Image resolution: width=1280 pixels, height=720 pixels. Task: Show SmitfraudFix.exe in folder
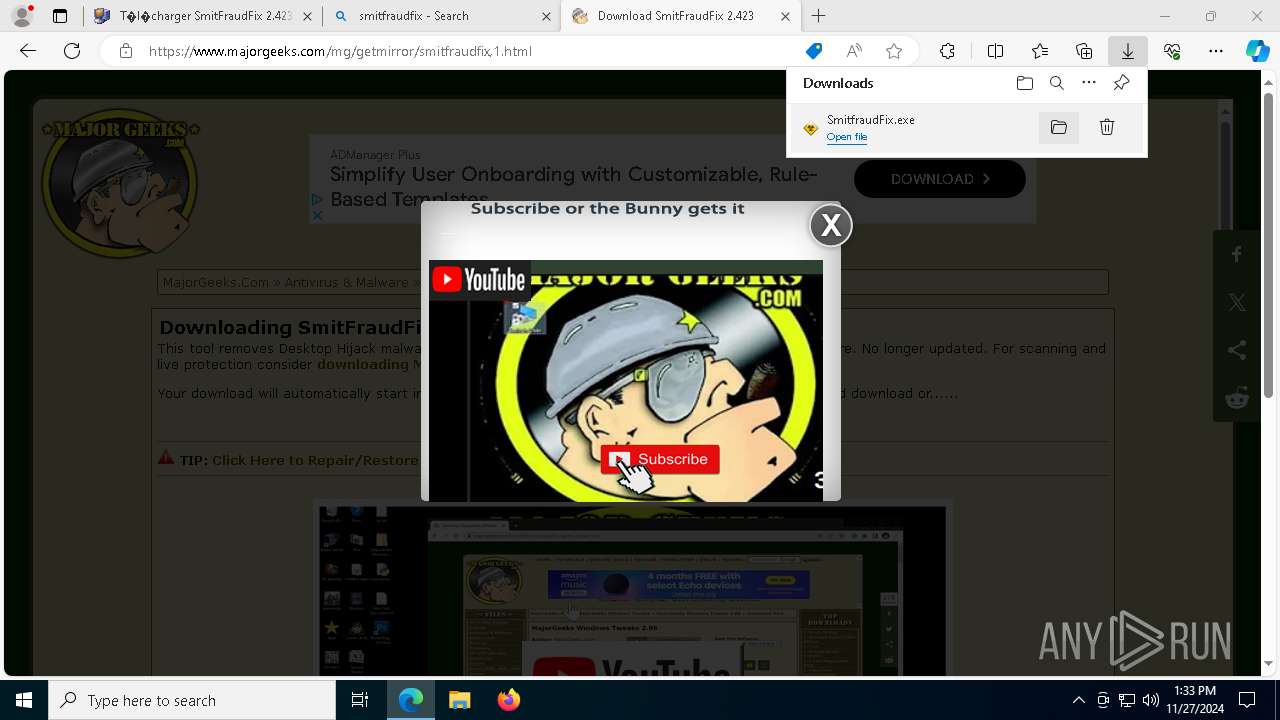(1059, 127)
